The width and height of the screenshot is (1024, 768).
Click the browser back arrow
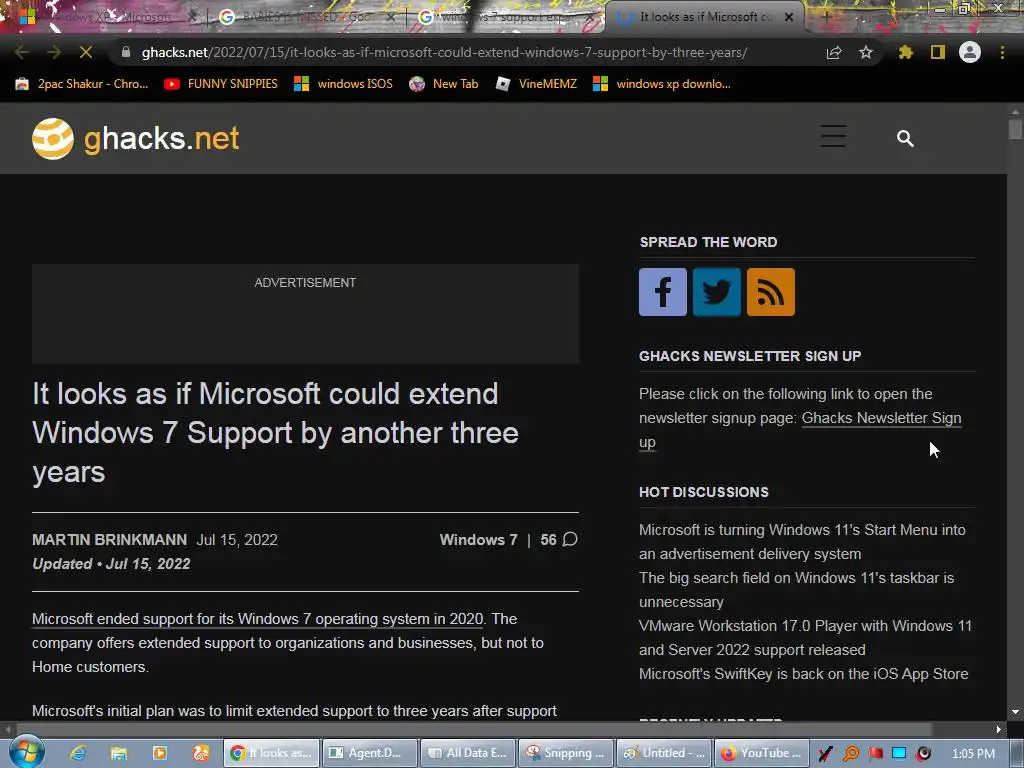tap(21, 52)
